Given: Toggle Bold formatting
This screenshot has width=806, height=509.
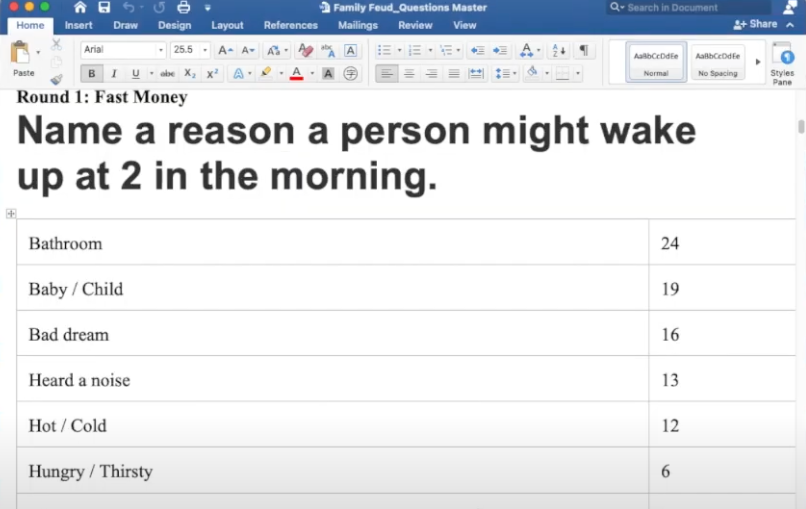Looking at the screenshot, I should 91,74.
